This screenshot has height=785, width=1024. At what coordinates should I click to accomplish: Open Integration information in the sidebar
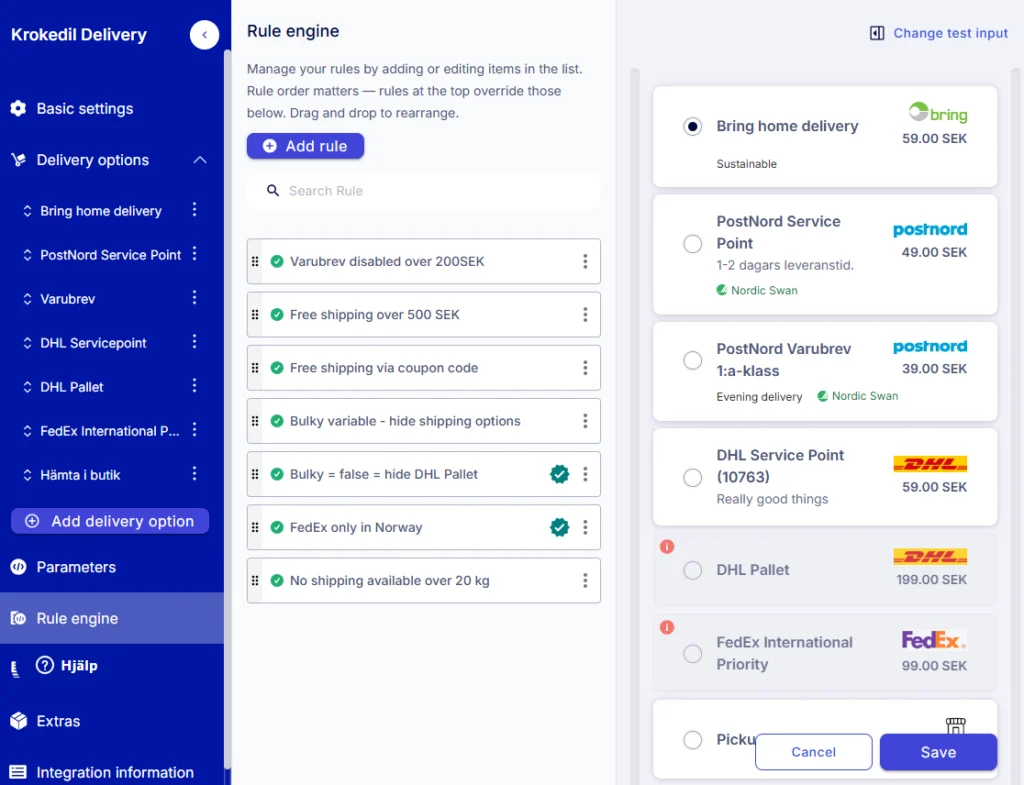(113, 772)
